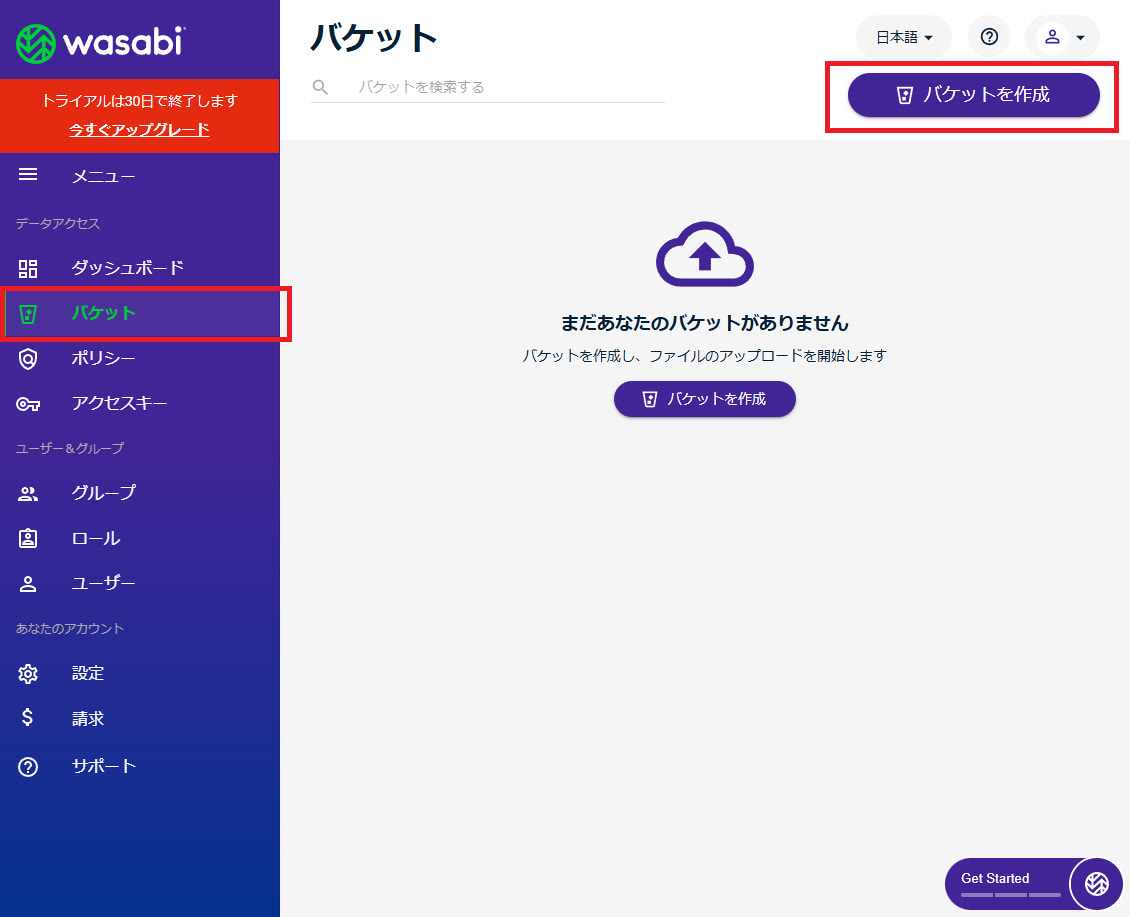Click the cloud upload illustration
1130x917 pixels.
705,254
